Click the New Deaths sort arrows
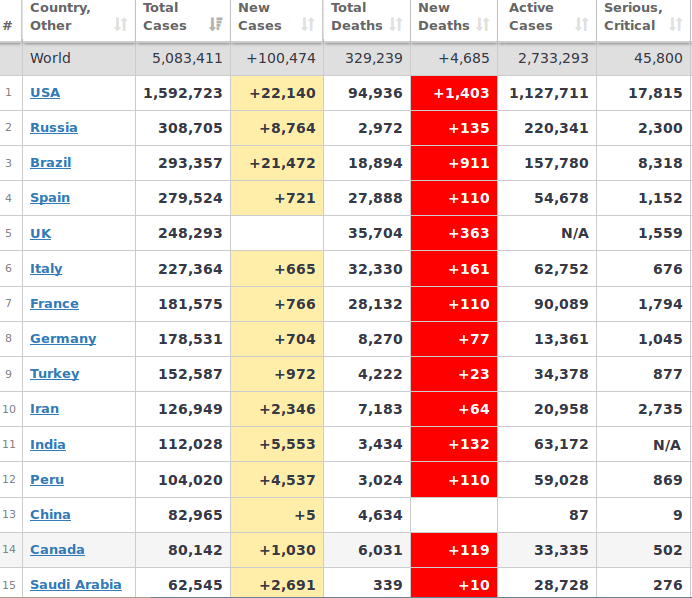Image resolution: width=692 pixels, height=598 pixels. tap(484, 25)
